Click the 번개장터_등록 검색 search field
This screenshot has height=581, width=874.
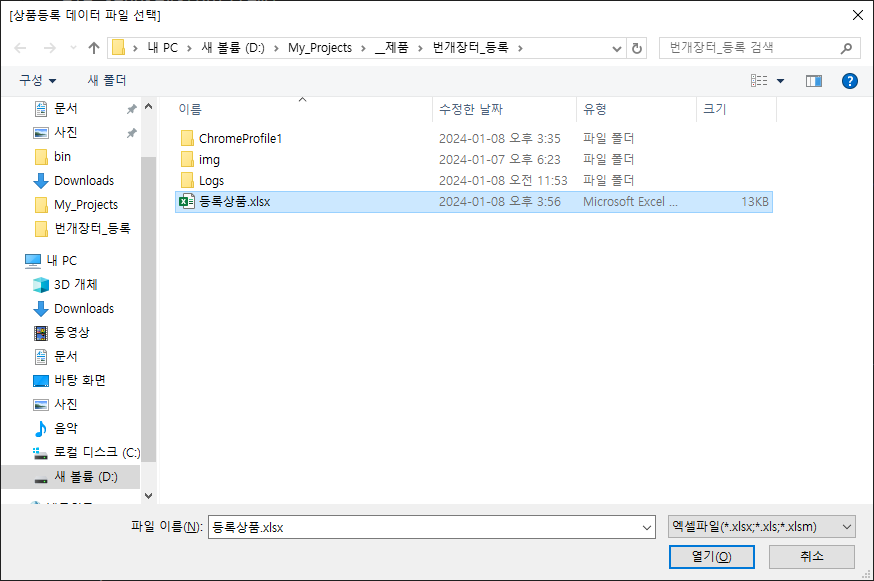click(x=750, y=48)
